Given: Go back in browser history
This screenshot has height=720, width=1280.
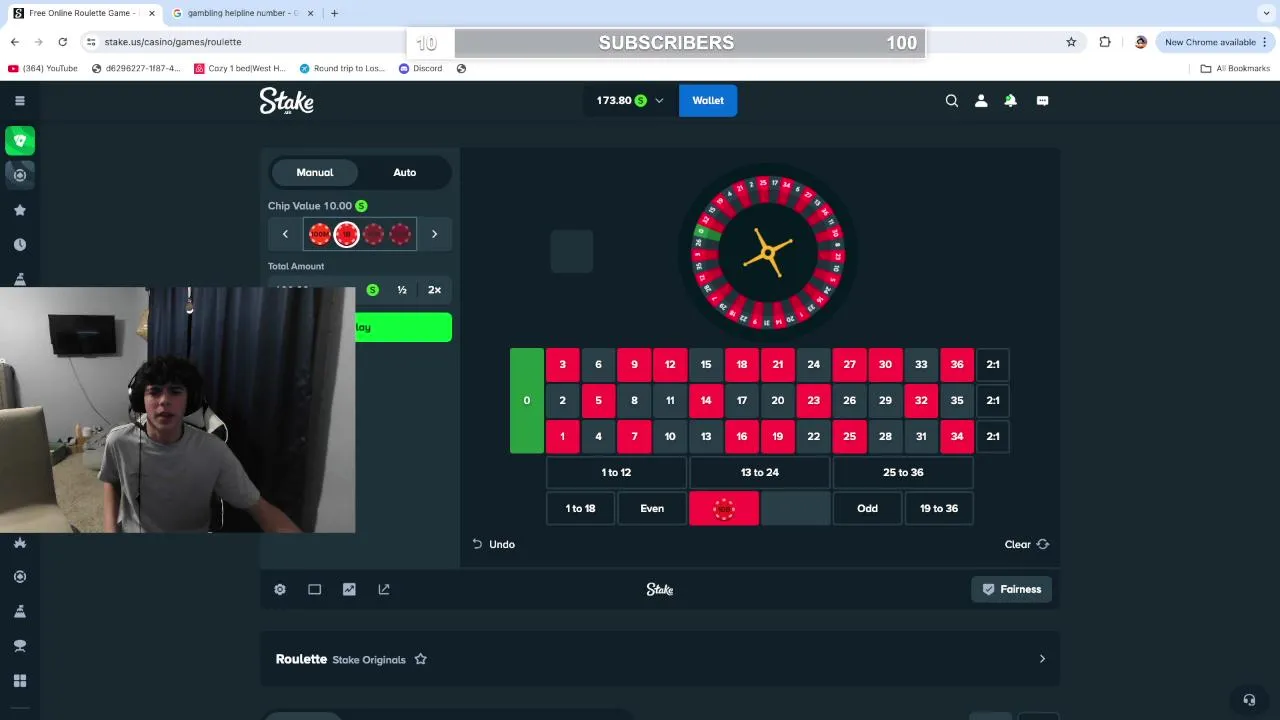Looking at the screenshot, I should tap(14, 42).
